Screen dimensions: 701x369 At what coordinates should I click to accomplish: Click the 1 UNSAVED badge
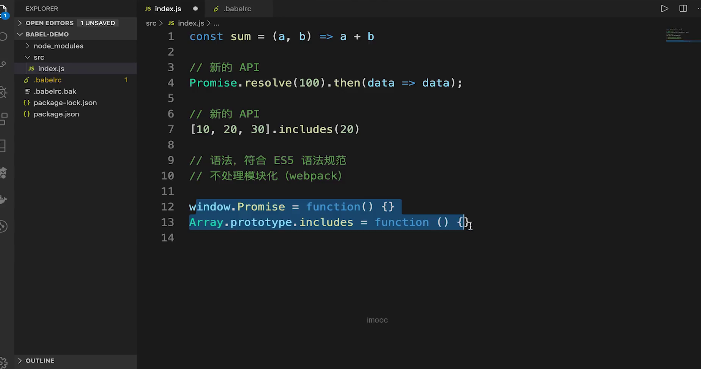pos(98,23)
